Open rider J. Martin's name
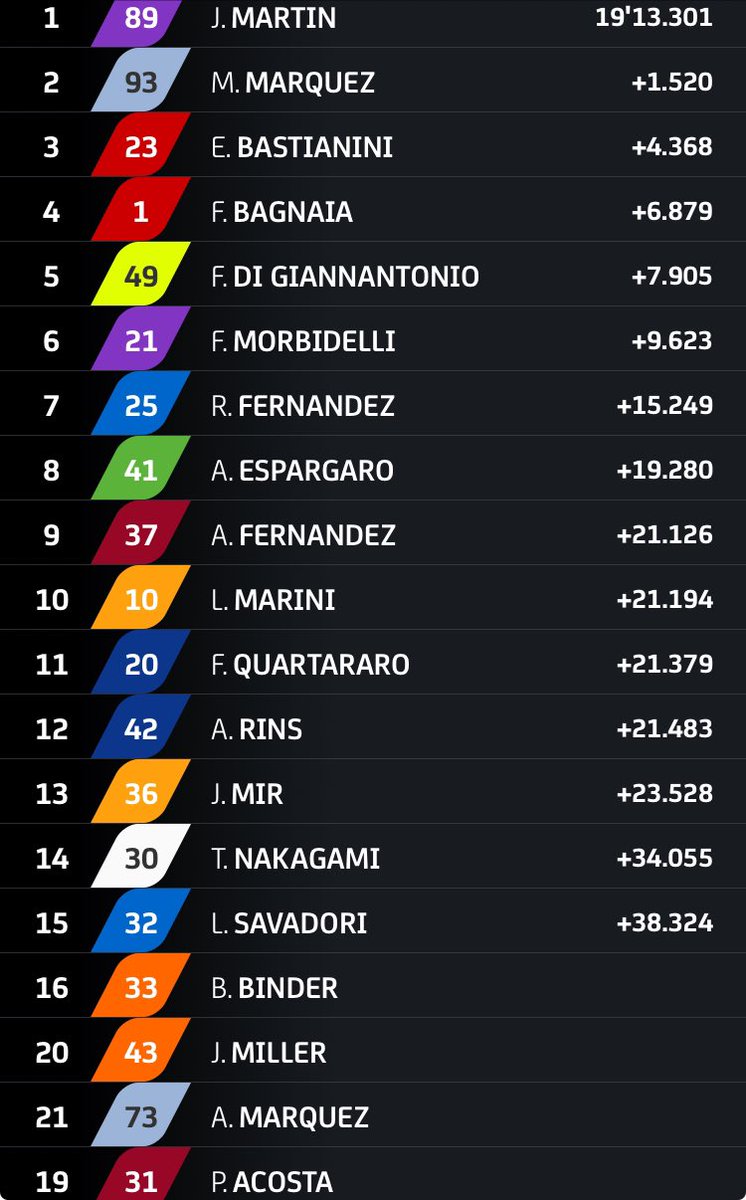The width and height of the screenshot is (746, 1200). pos(273,19)
